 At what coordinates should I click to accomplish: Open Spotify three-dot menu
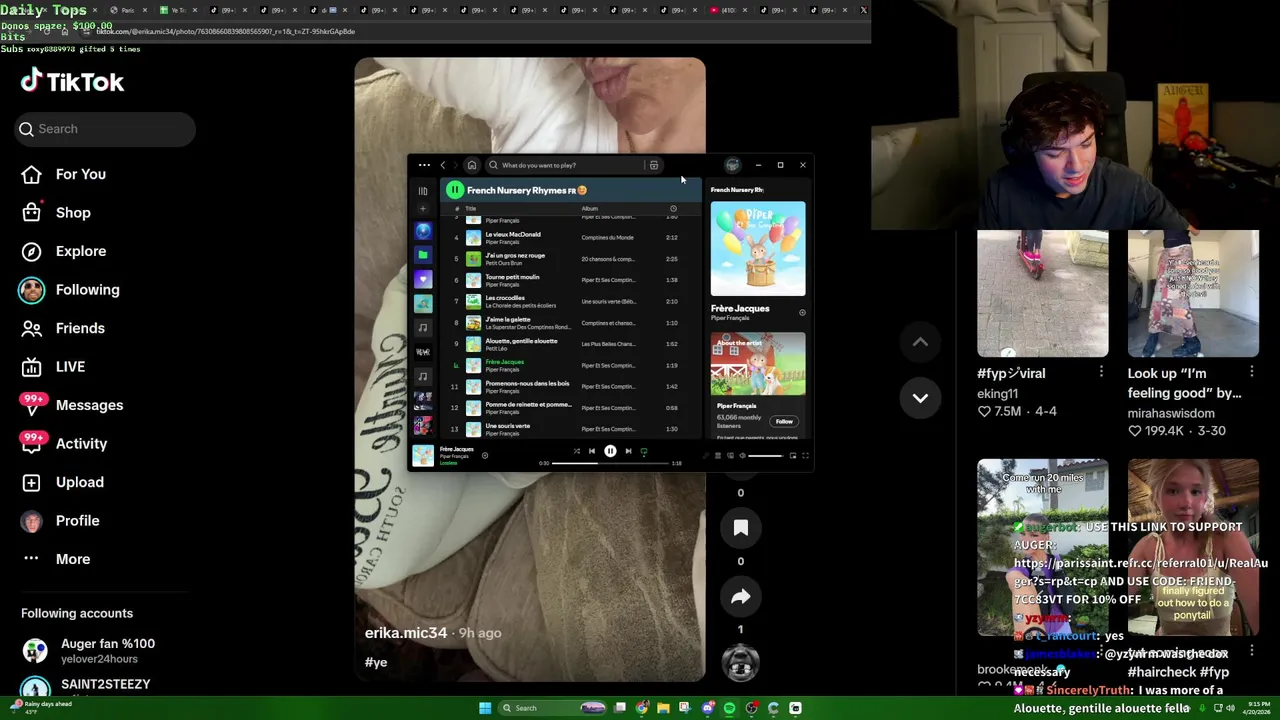click(424, 165)
